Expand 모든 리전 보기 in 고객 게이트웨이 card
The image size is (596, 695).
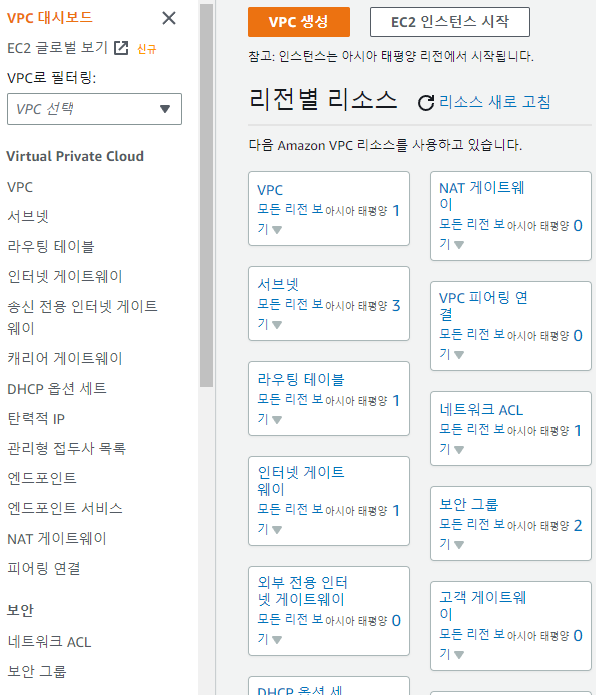472,644
